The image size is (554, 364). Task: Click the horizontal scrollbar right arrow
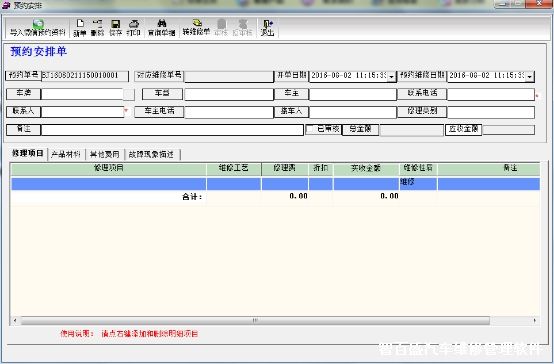(535, 321)
